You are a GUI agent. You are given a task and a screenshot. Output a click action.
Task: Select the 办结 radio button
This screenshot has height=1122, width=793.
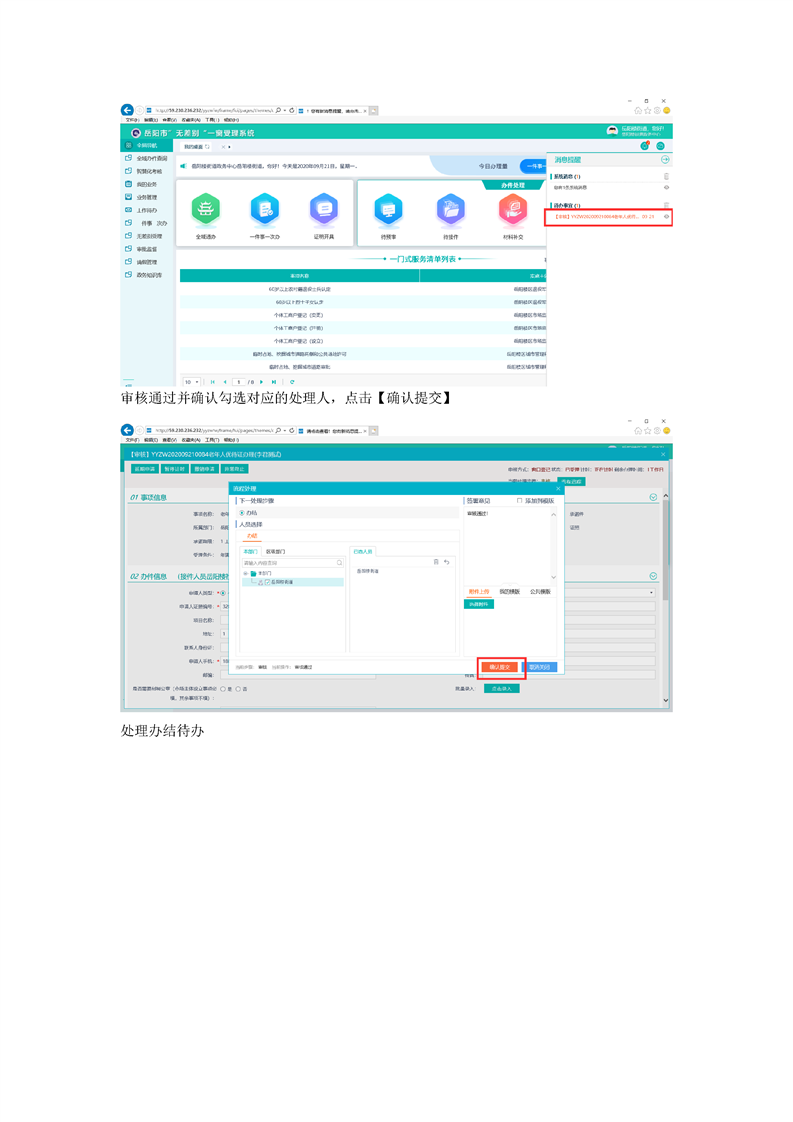click(x=241, y=513)
